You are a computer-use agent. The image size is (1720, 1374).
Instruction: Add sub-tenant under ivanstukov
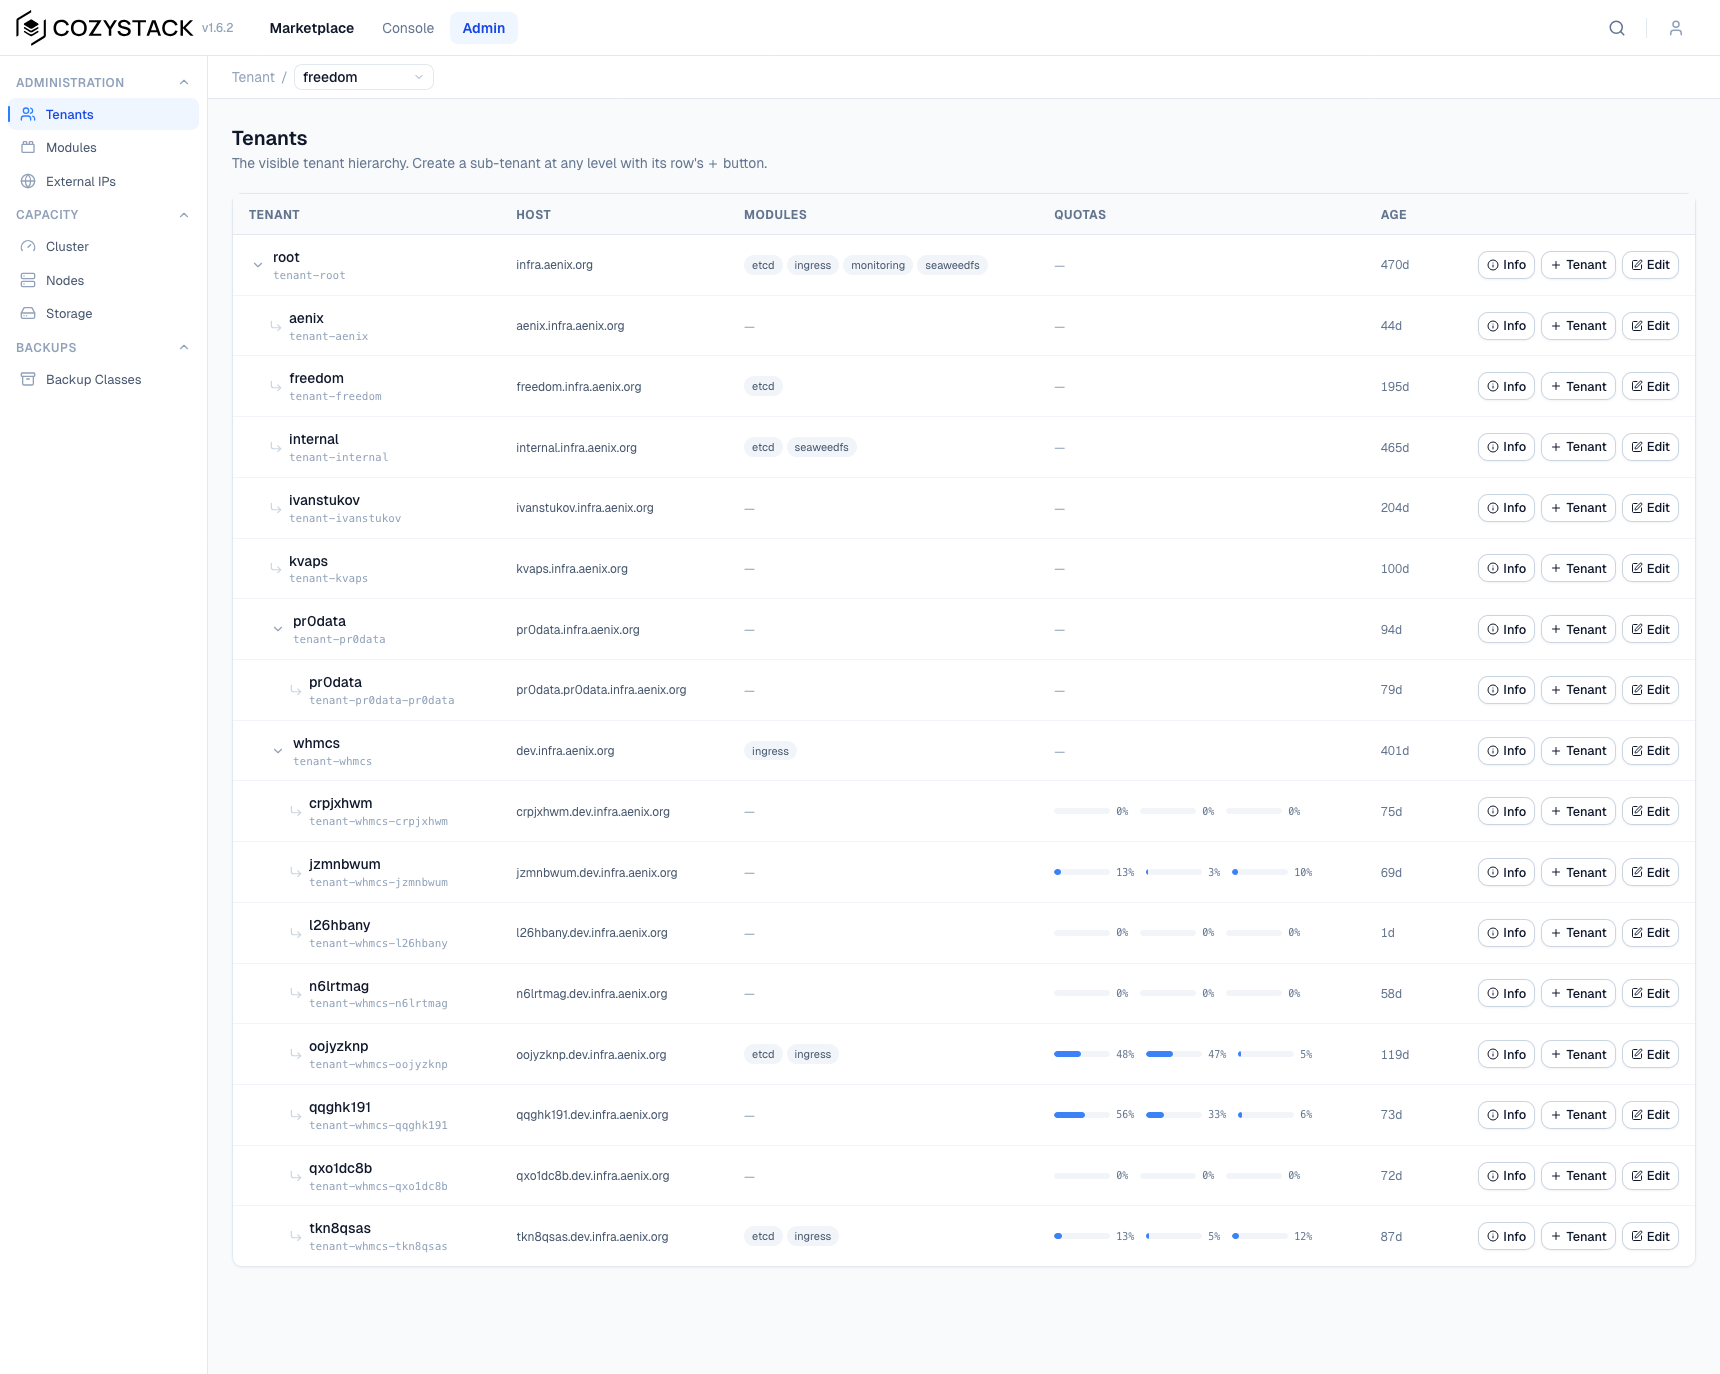pyautogui.click(x=1578, y=508)
